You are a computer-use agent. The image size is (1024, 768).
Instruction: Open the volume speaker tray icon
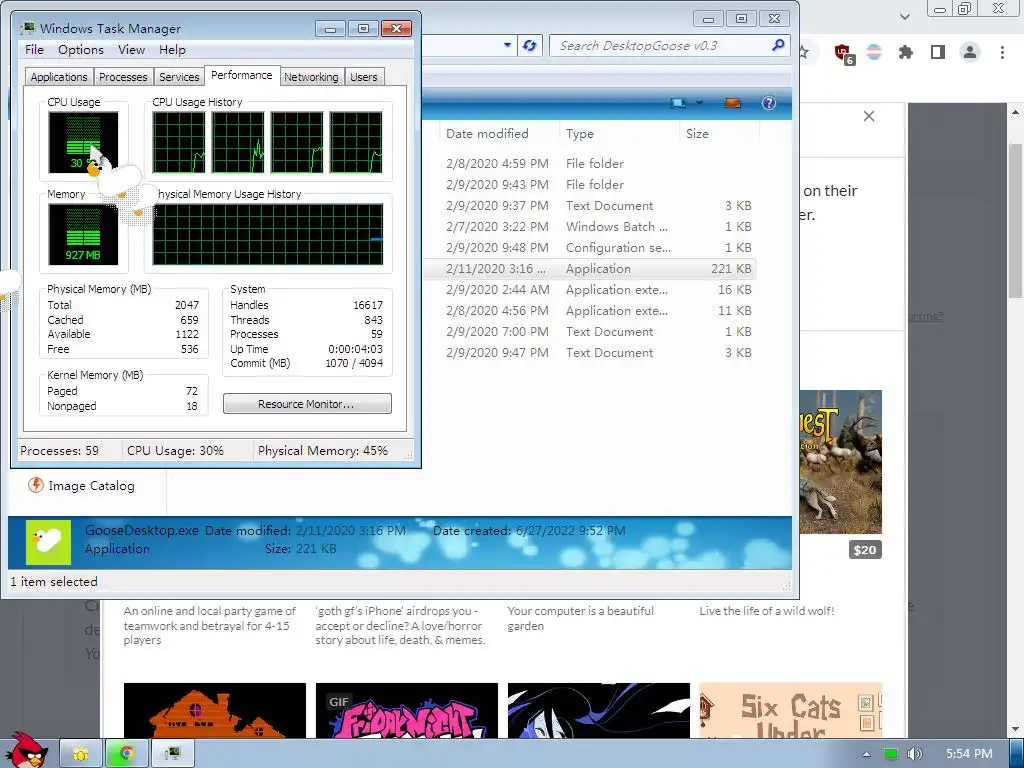(x=914, y=754)
